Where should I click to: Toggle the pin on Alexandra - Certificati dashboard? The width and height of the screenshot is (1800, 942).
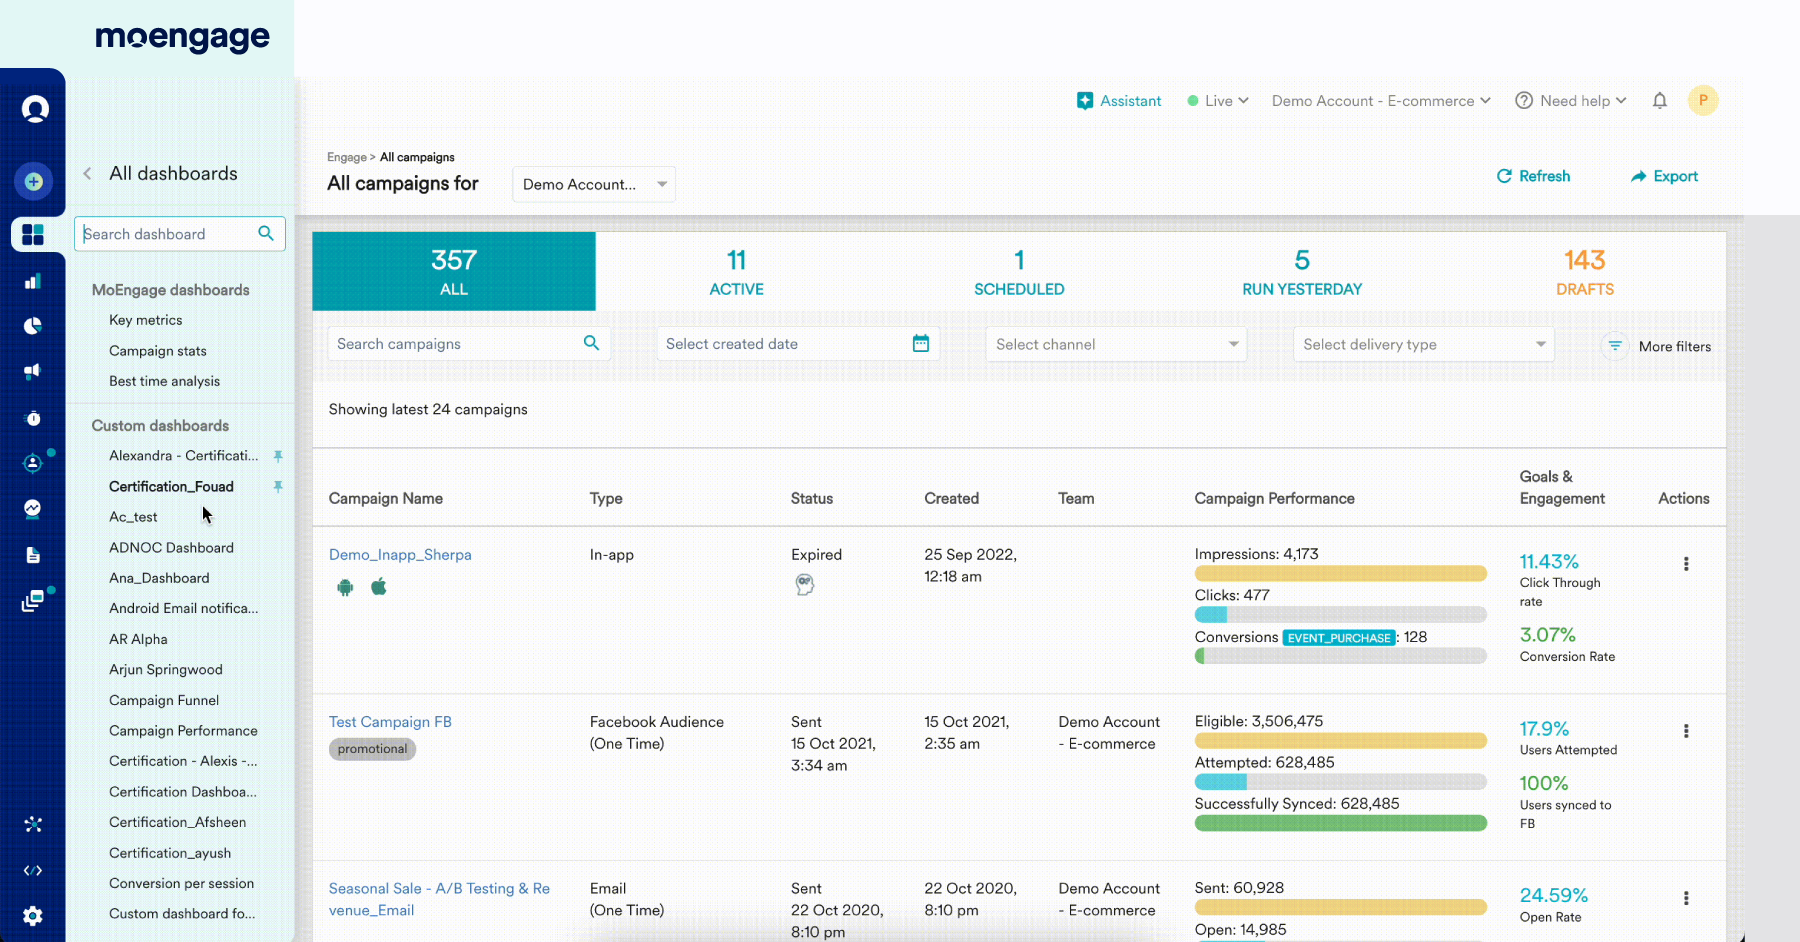[x=278, y=456]
